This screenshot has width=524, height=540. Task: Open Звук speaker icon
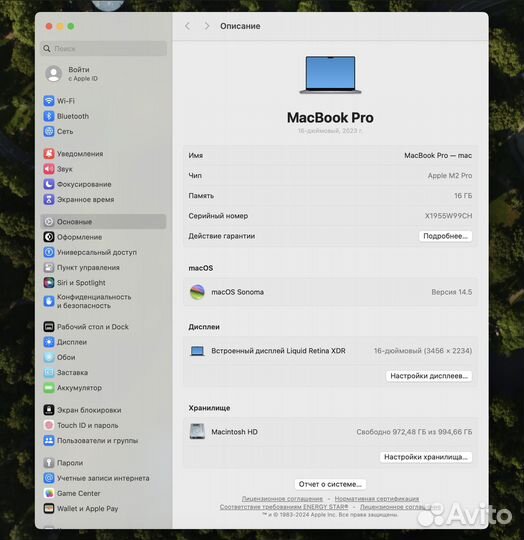pos(49,169)
